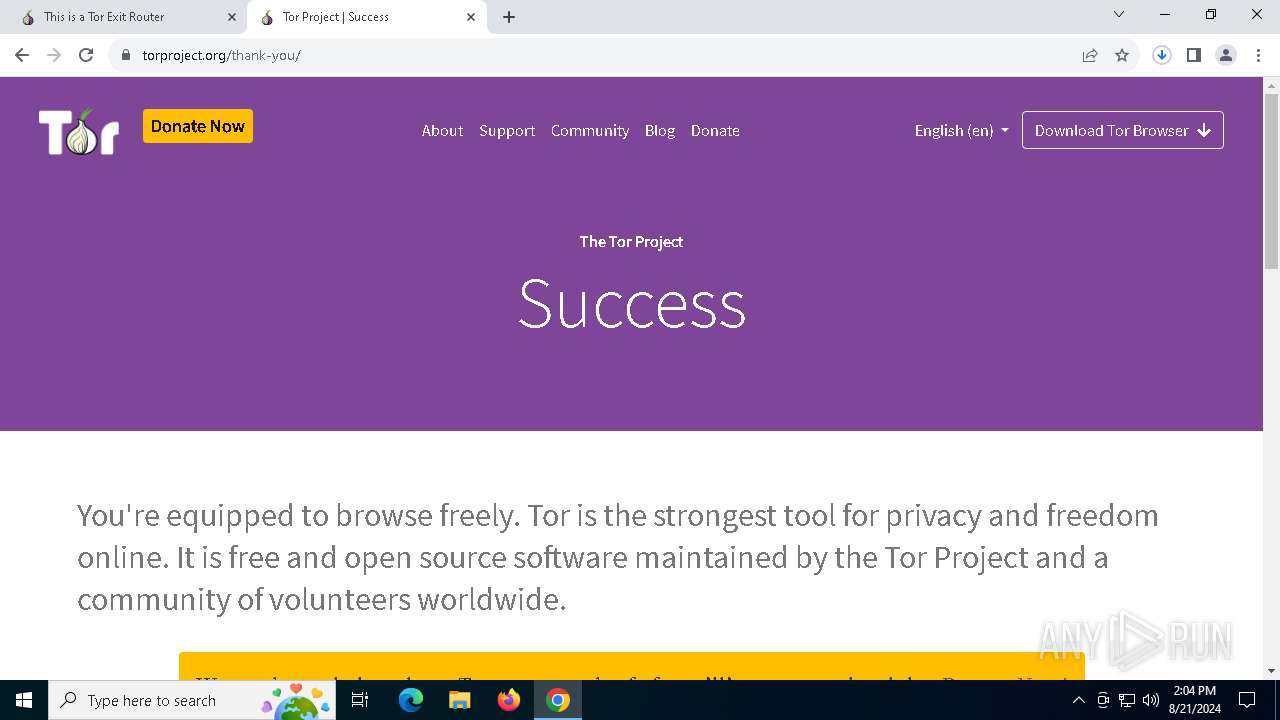Open the Blog link
Image resolution: width=1280 pixels, height=720 pixels.
tap(660, 130)
